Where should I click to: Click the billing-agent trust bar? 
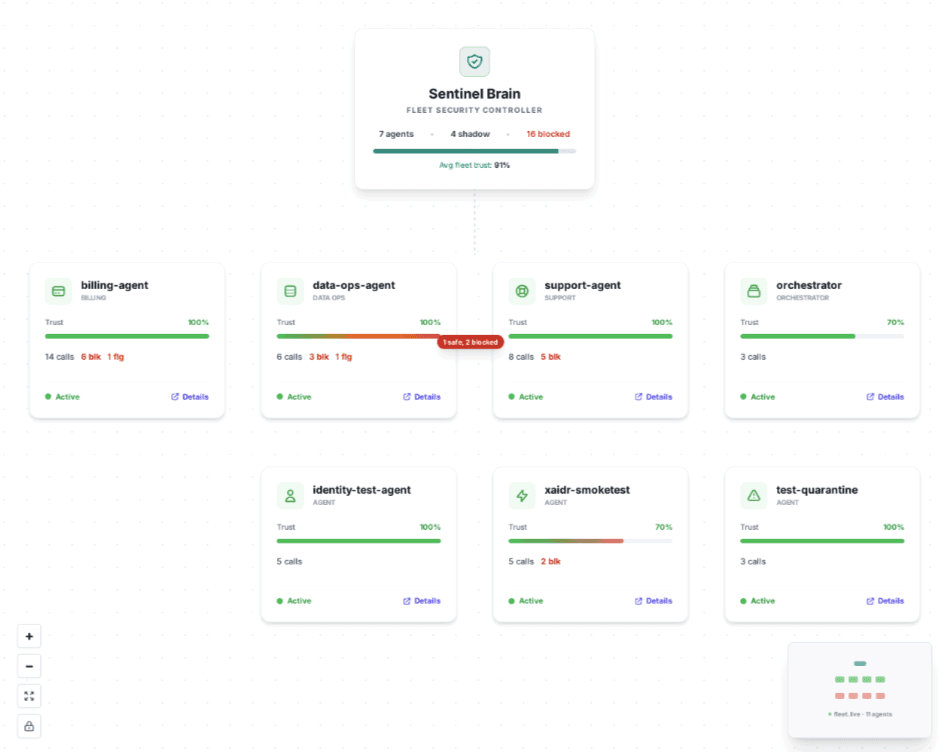[x=127, y=336]
